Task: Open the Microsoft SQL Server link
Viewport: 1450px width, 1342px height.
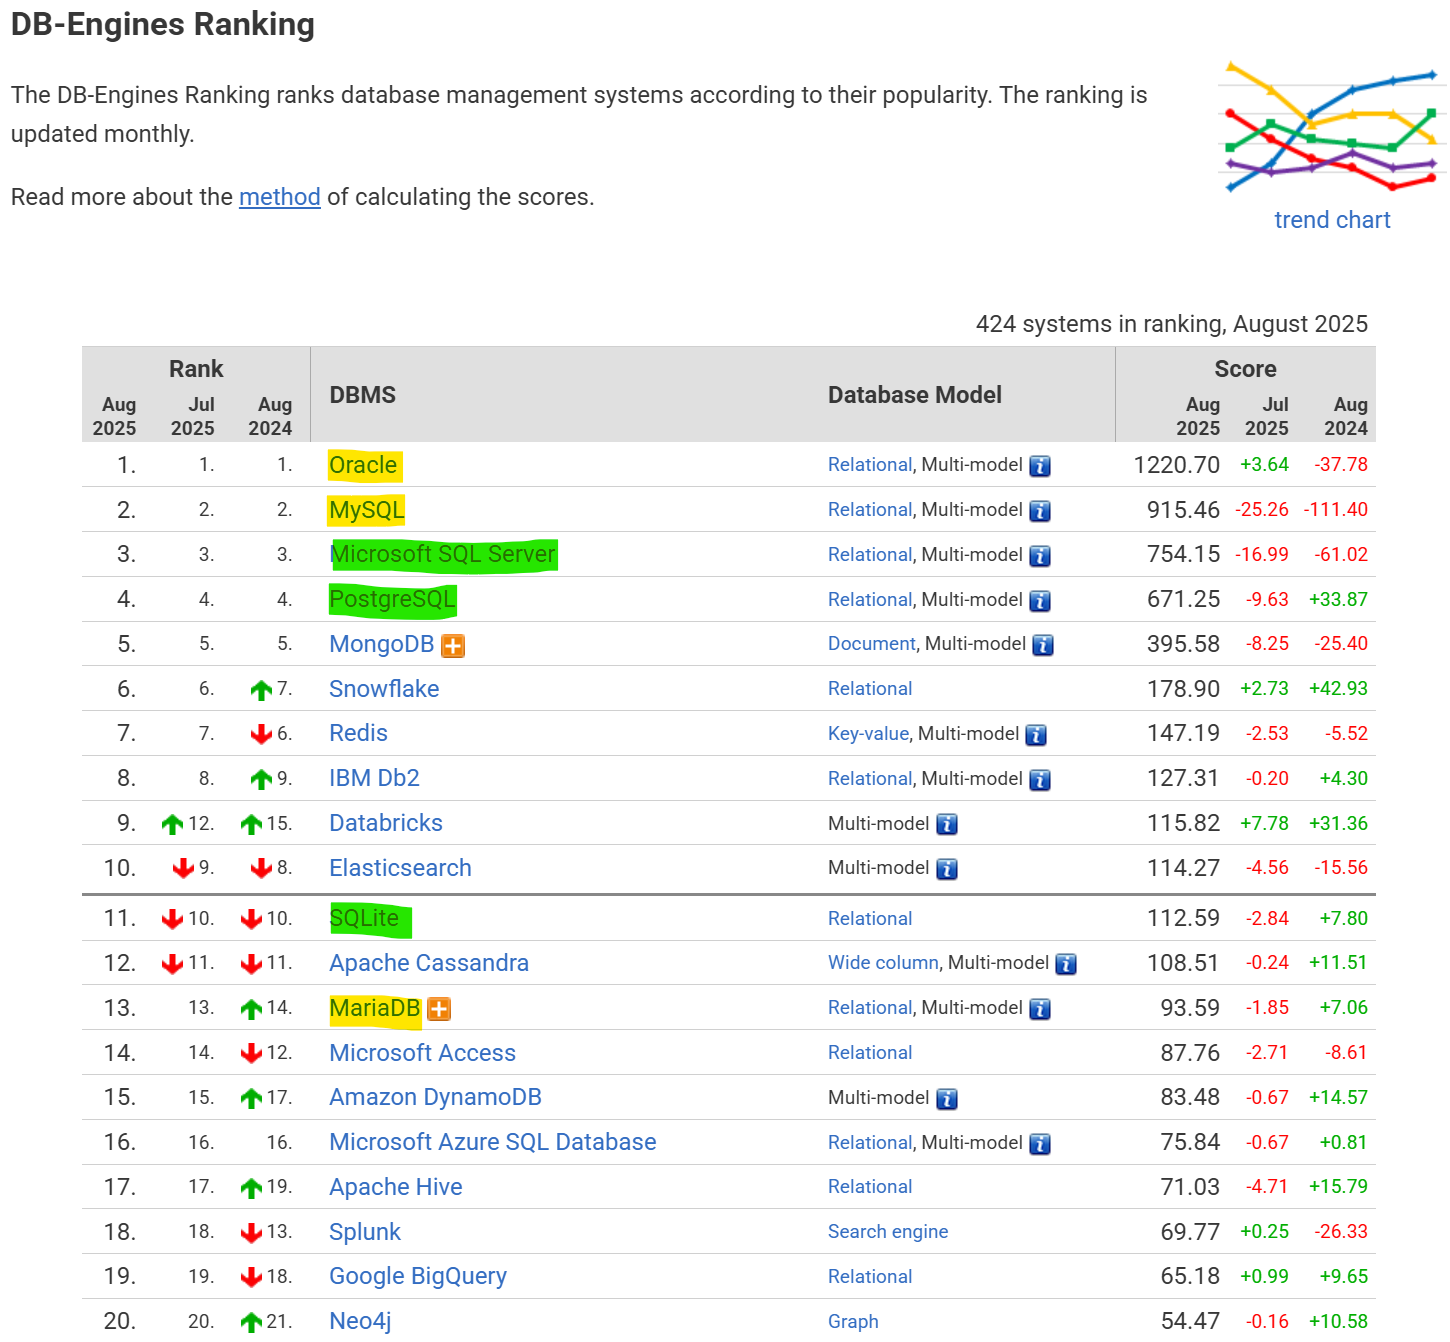Action: 442,554
